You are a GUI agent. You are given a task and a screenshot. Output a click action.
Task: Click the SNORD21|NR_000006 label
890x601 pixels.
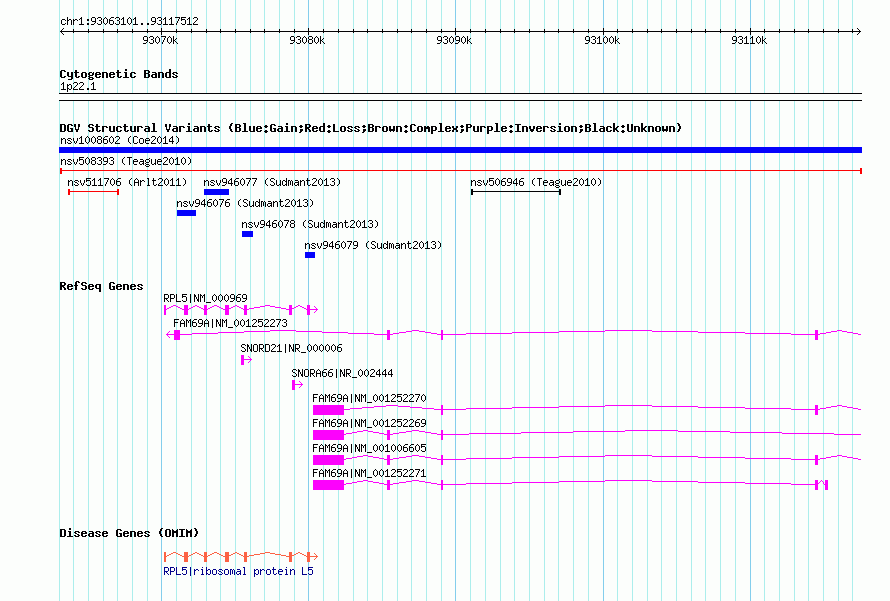291,348
